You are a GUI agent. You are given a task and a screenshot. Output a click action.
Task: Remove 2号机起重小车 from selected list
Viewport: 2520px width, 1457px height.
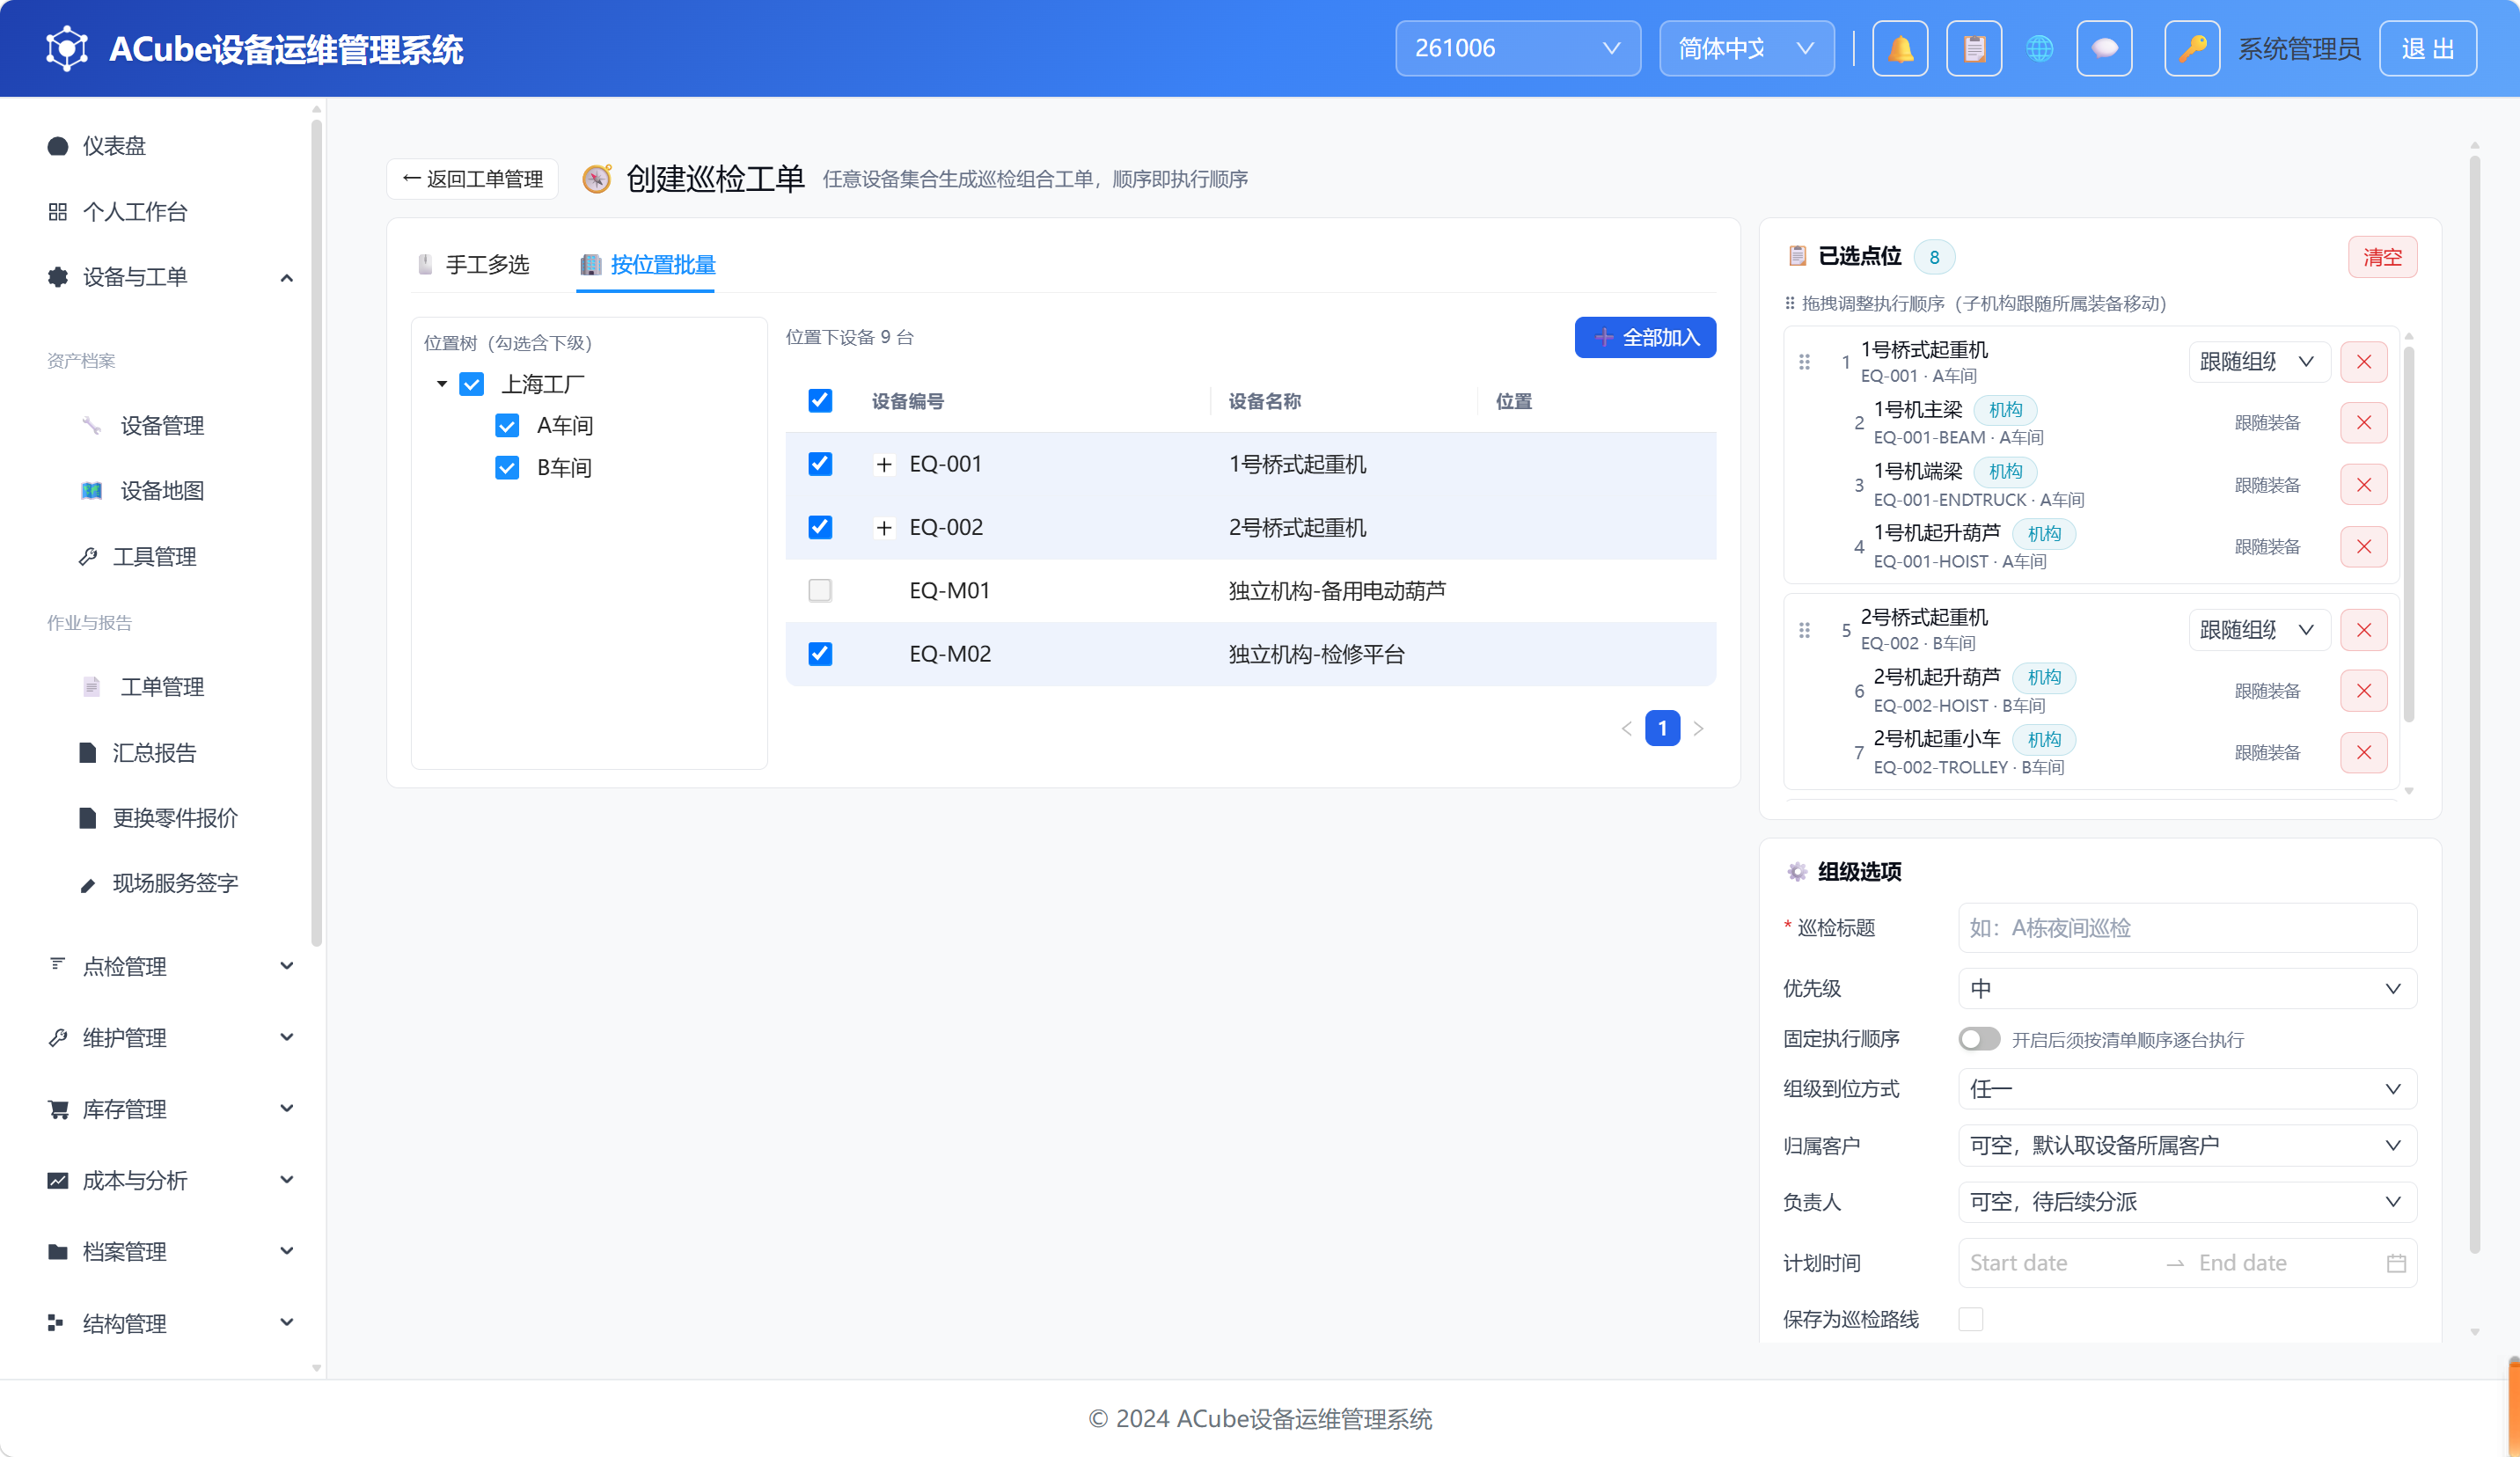click(x=2363, y=753)
